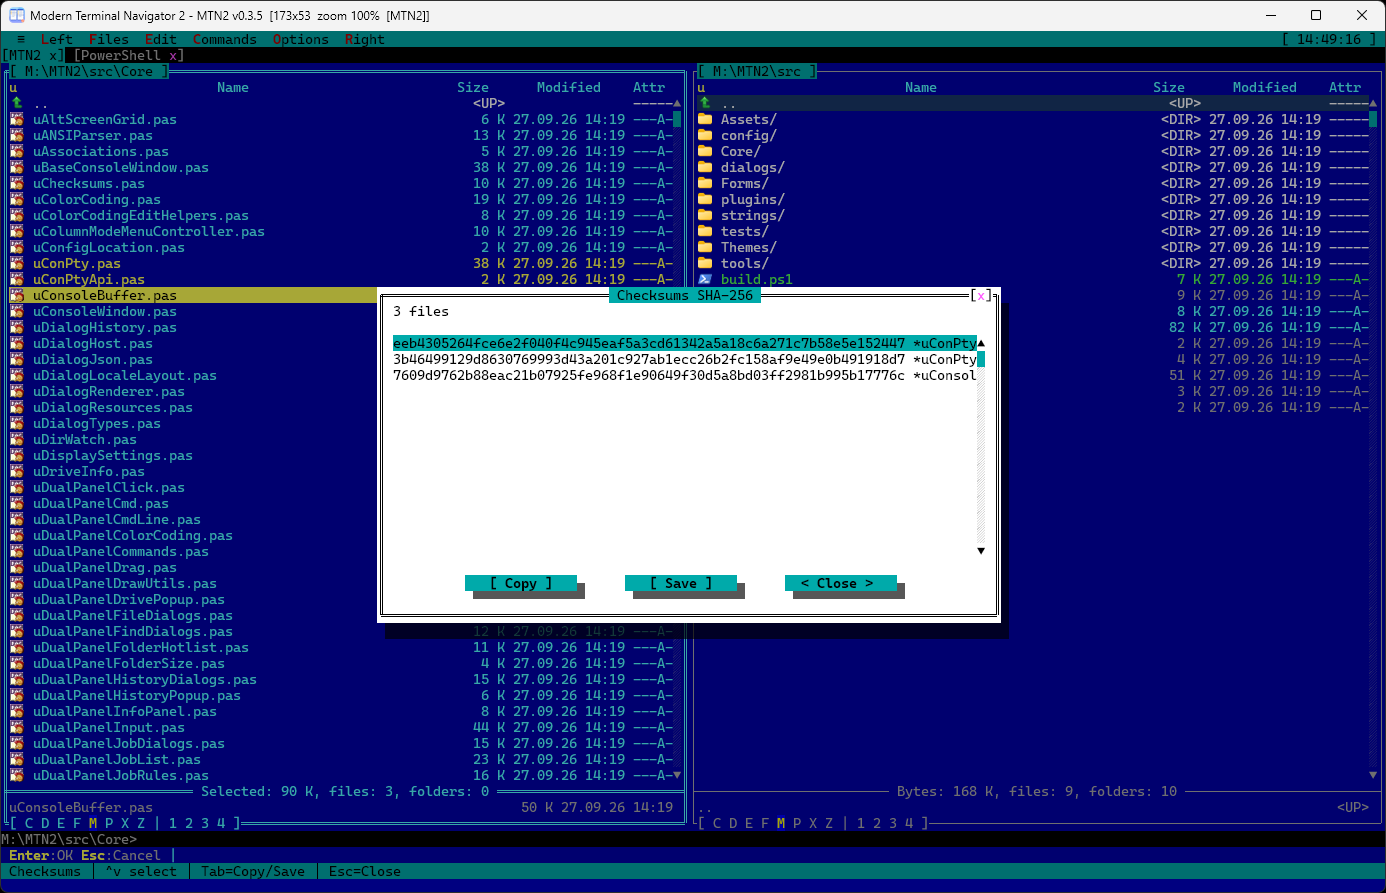Close the Checksums dialog with its x
1386x893 pixels.
981,295
